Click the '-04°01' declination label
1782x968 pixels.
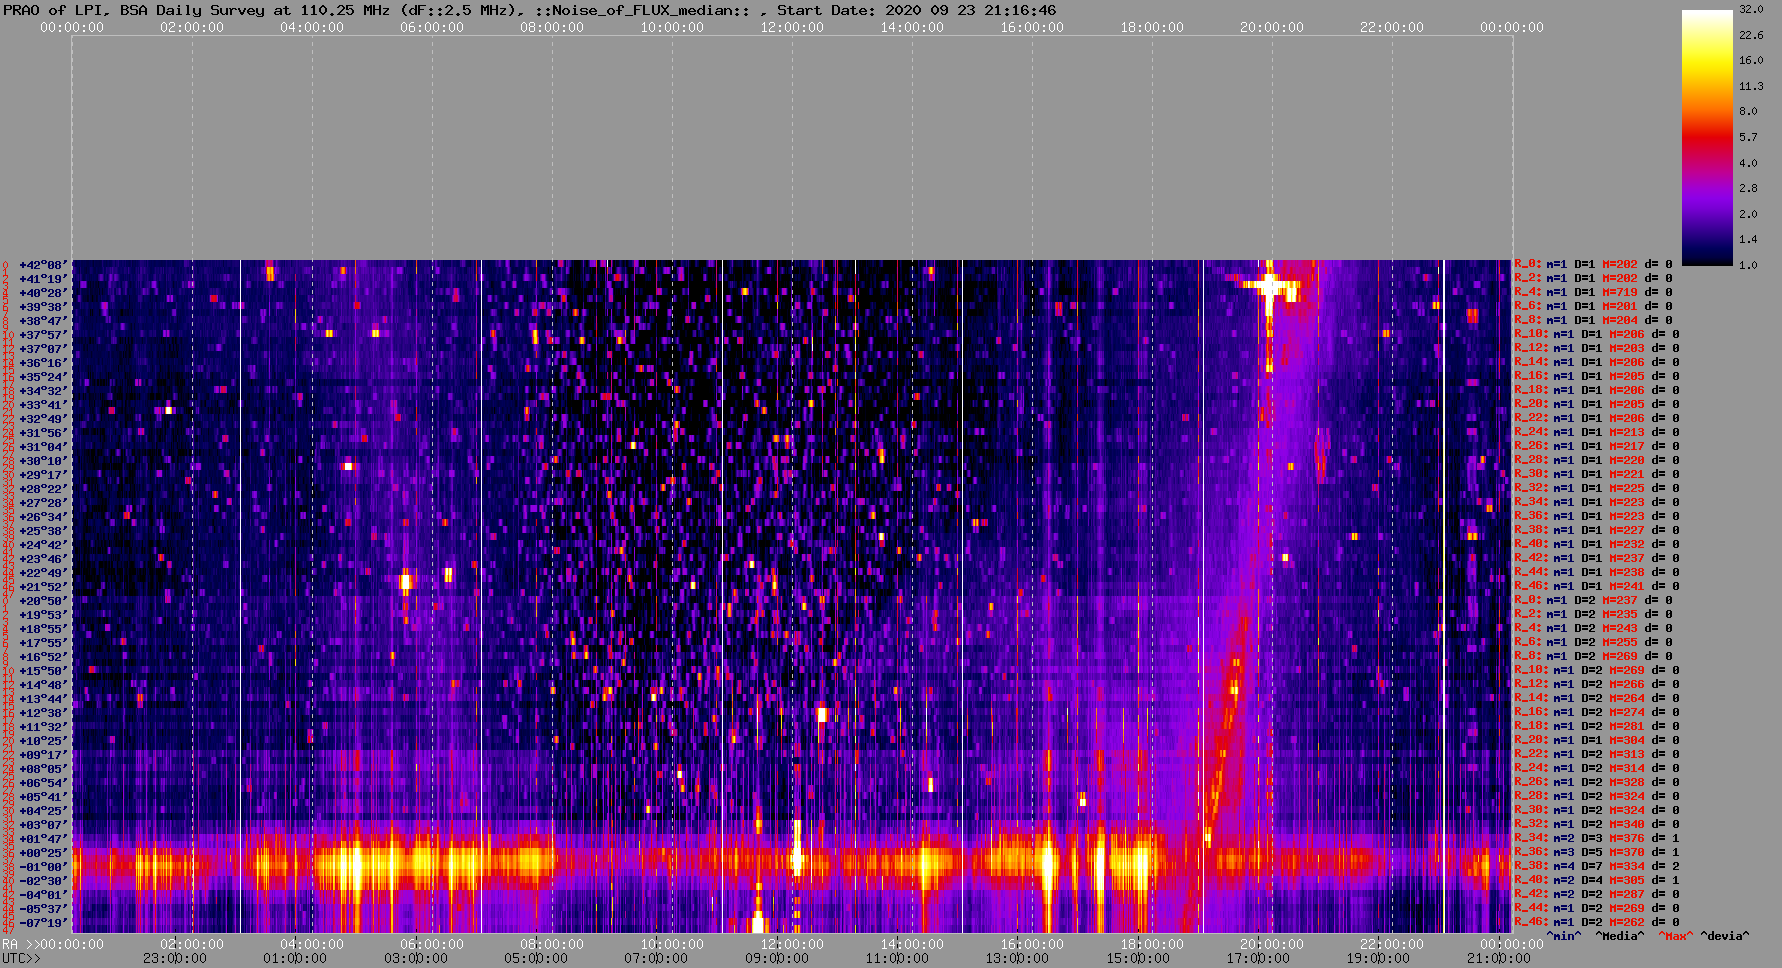43,895
